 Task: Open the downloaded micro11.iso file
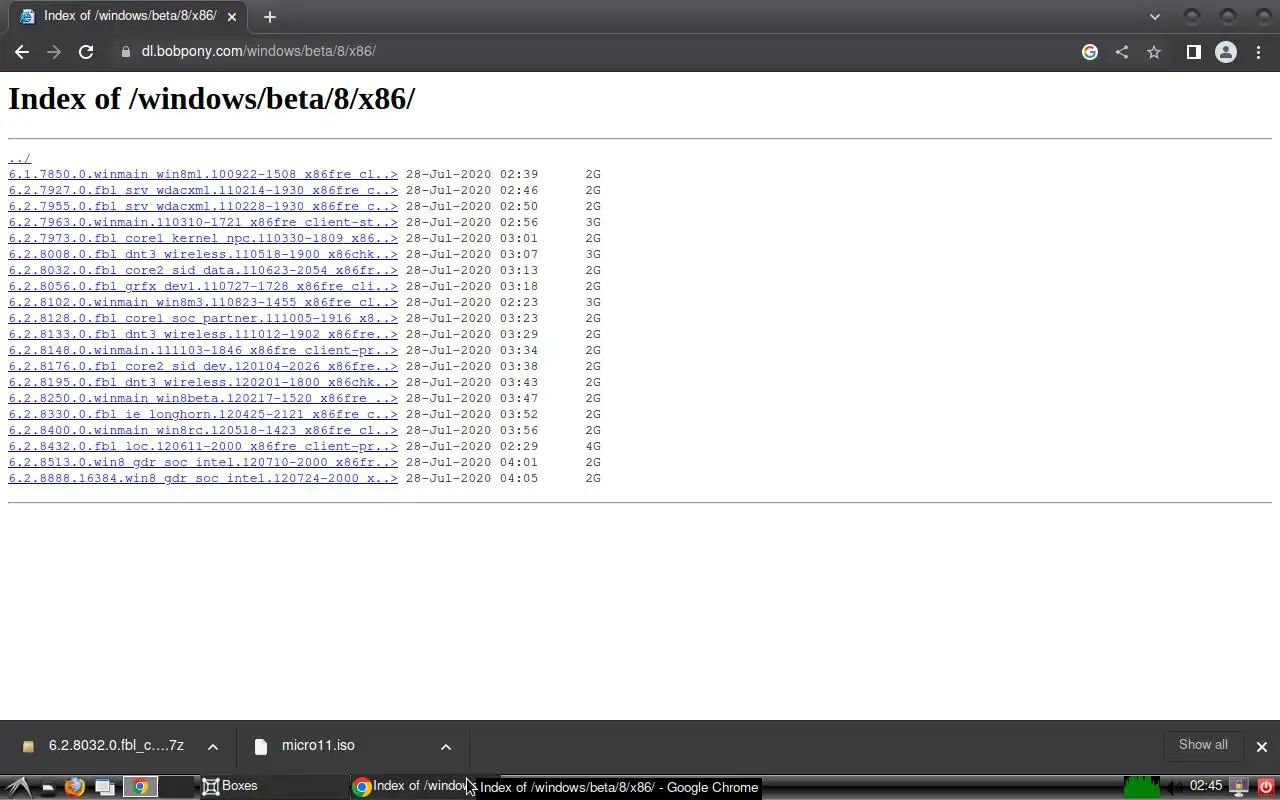click(x=305, y=746)
